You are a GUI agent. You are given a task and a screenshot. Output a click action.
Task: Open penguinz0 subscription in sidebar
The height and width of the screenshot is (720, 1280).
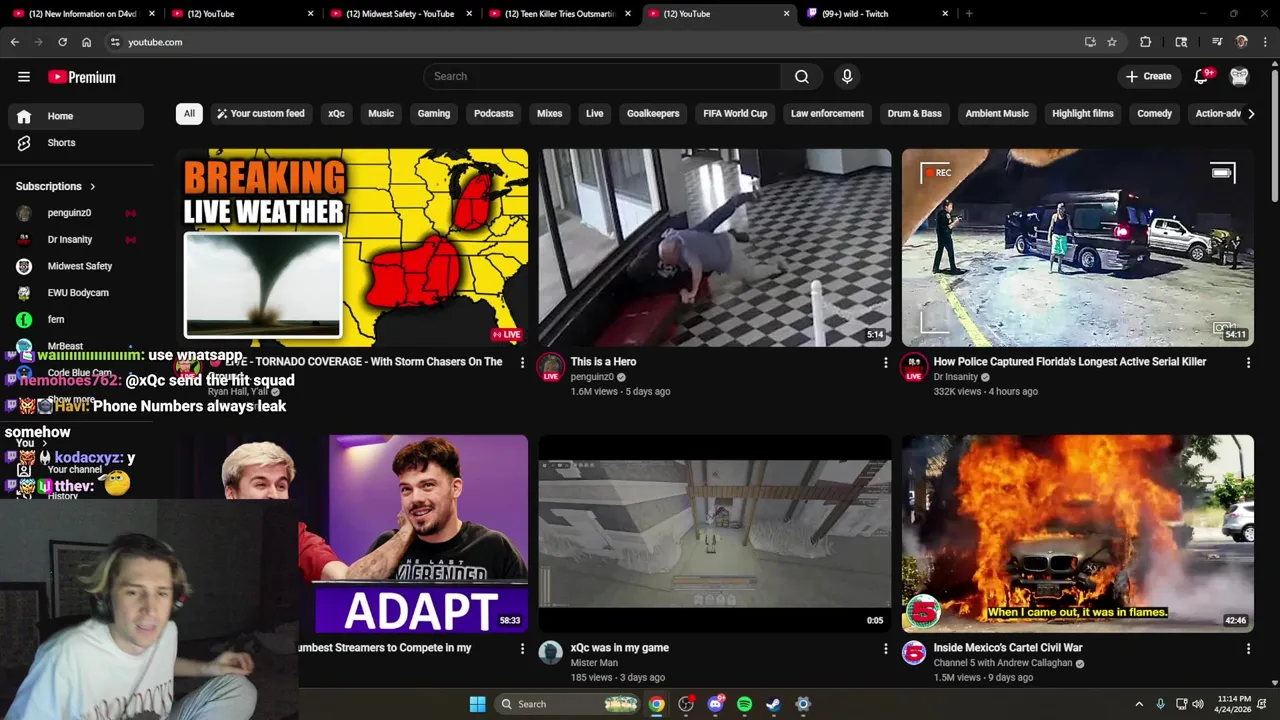point(76,213)
